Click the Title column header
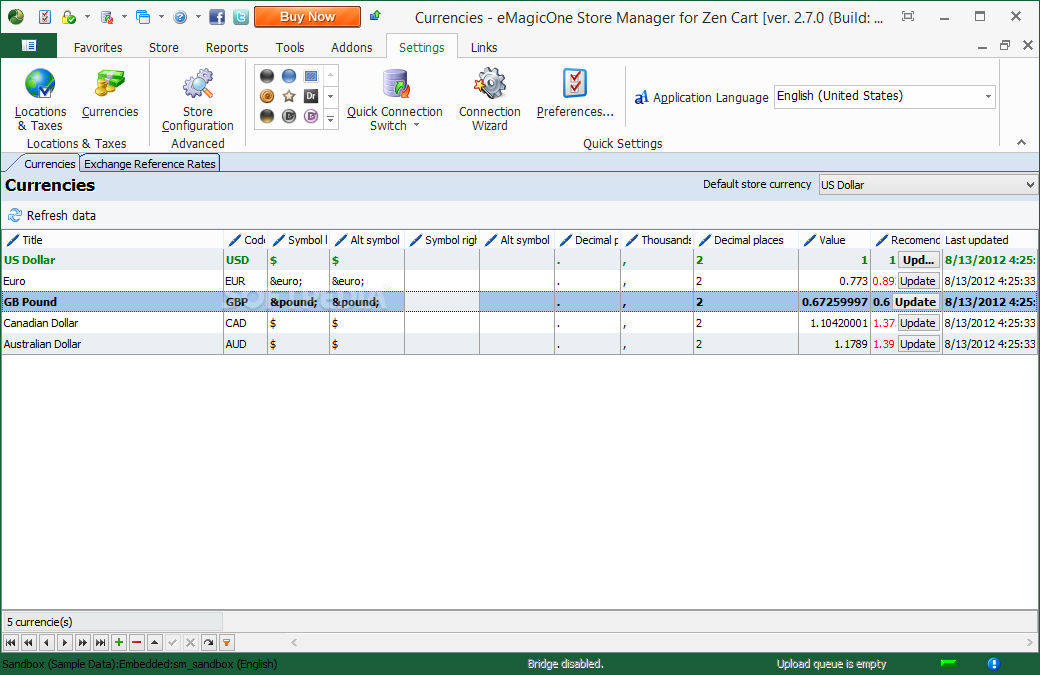The height and width of the screenshot is (675, 1040). (113, 240)
